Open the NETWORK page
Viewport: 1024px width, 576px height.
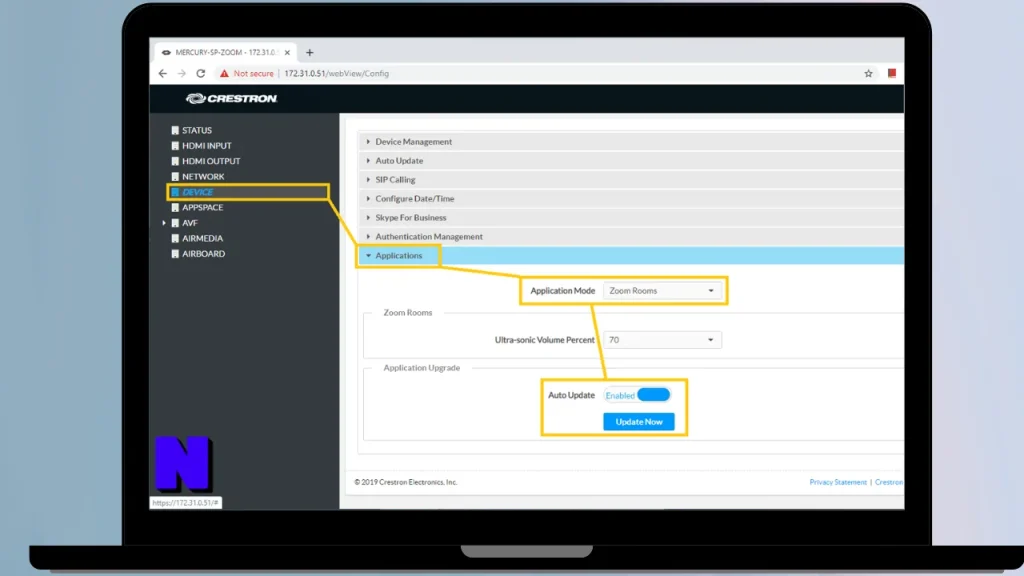[203, 176]
